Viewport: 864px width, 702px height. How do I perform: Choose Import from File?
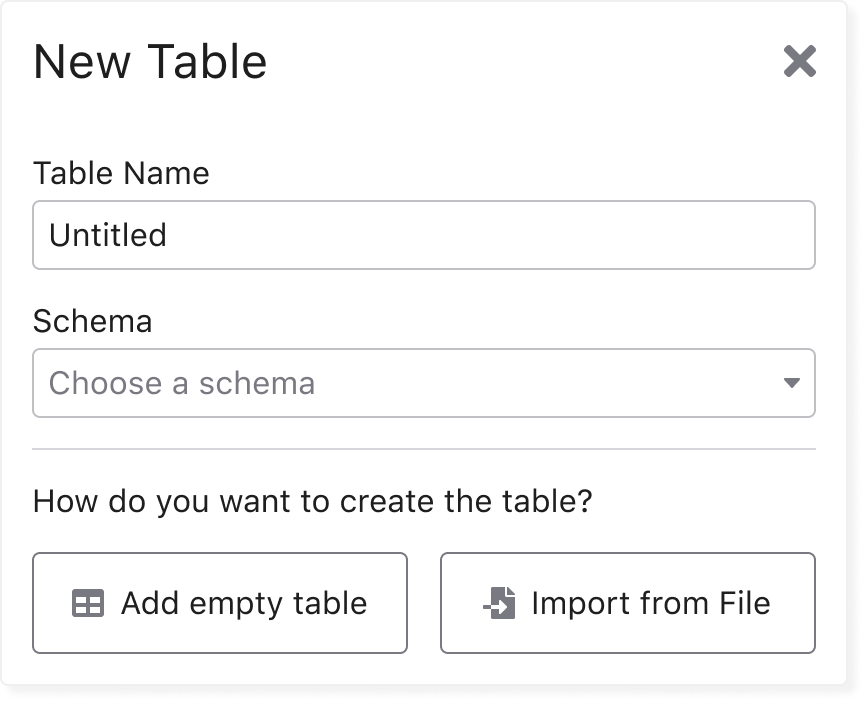pos(628,603)
